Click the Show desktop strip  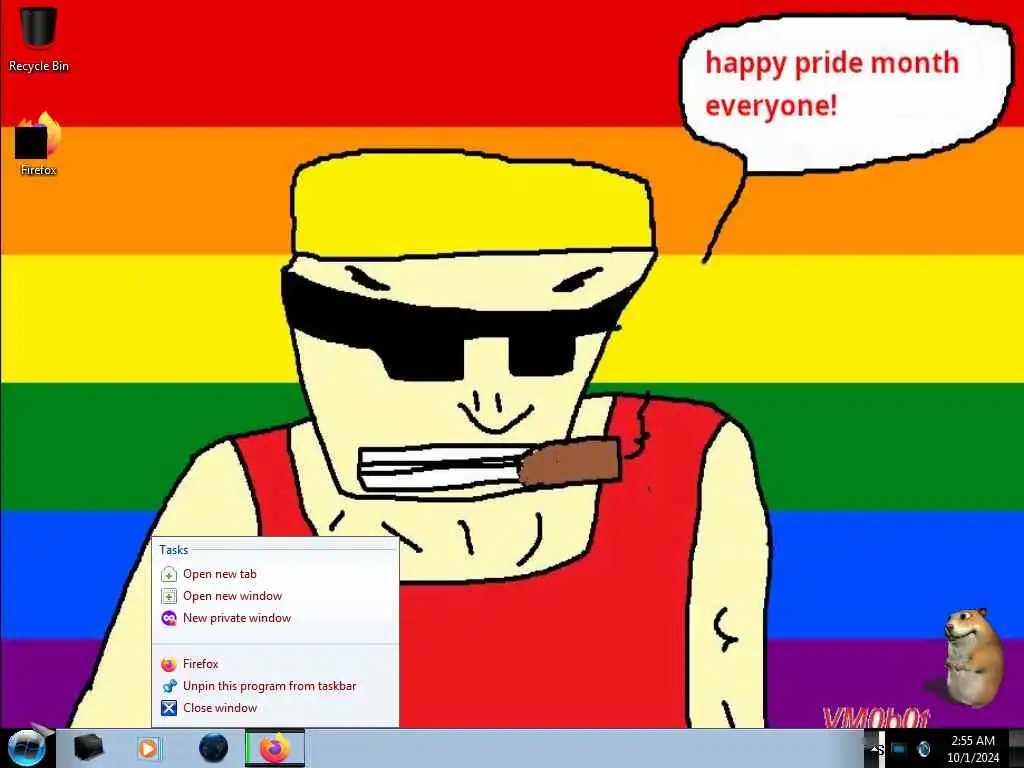click(x=1016, y=748)
